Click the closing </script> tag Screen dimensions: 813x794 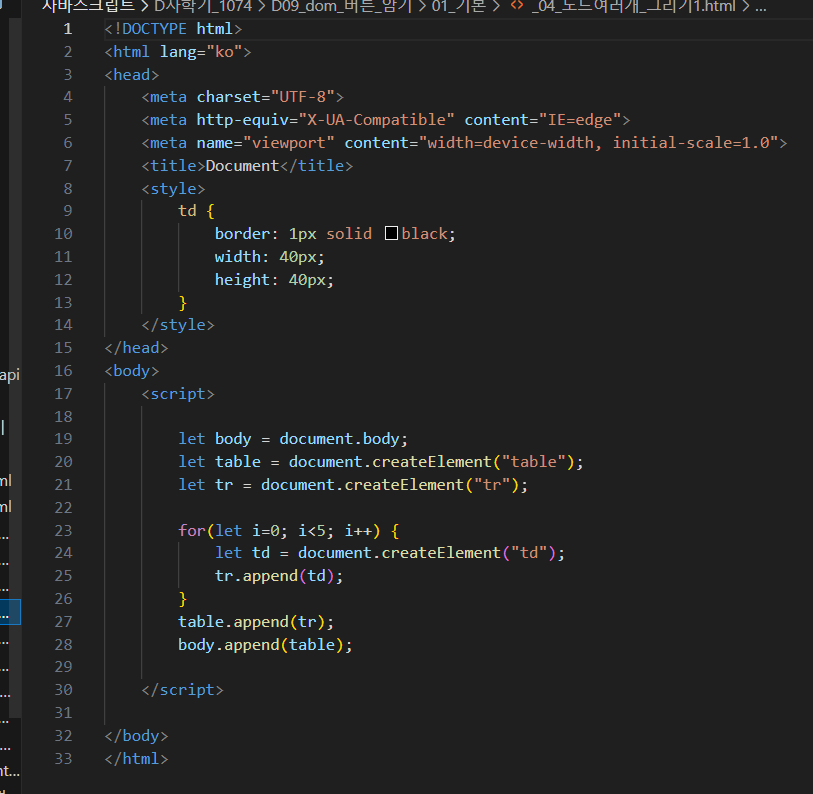click(x=183, y=690)
